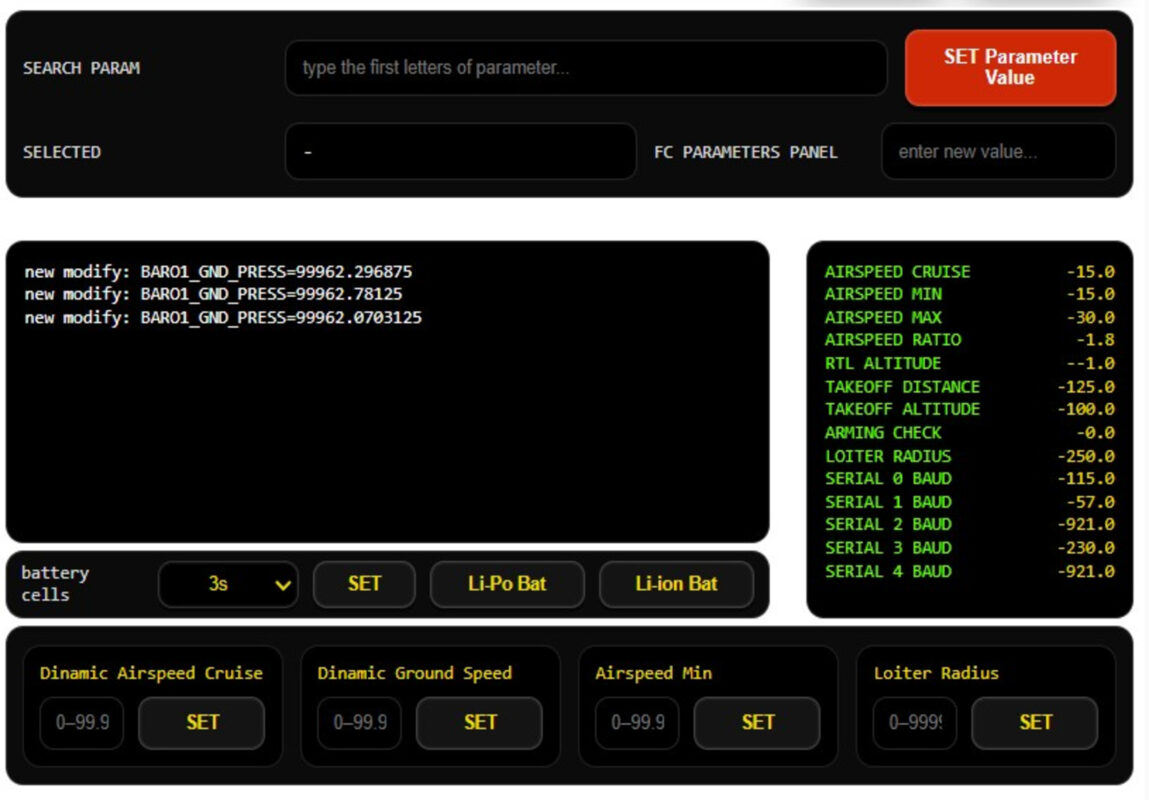Click the Airspeed Min input field
The width and height of the screenshot is (1149, 800).
[x=637, y=722]
